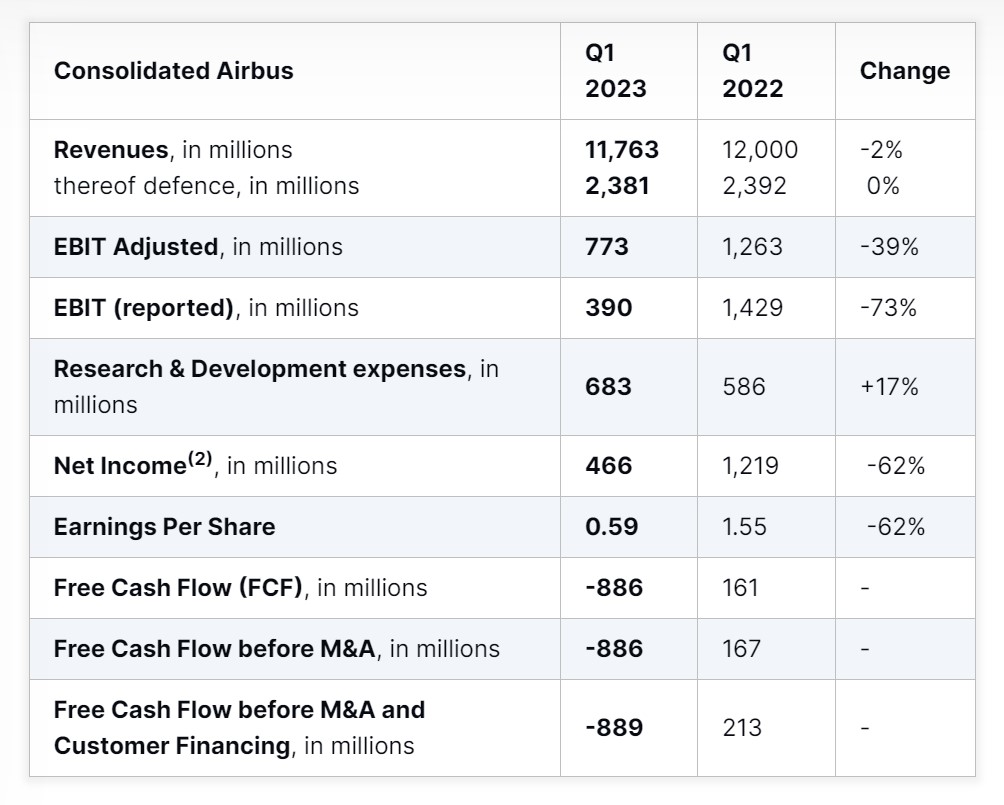Click the -39% change value
This screenshot has width=1004, height=805.
pos(889,247)
